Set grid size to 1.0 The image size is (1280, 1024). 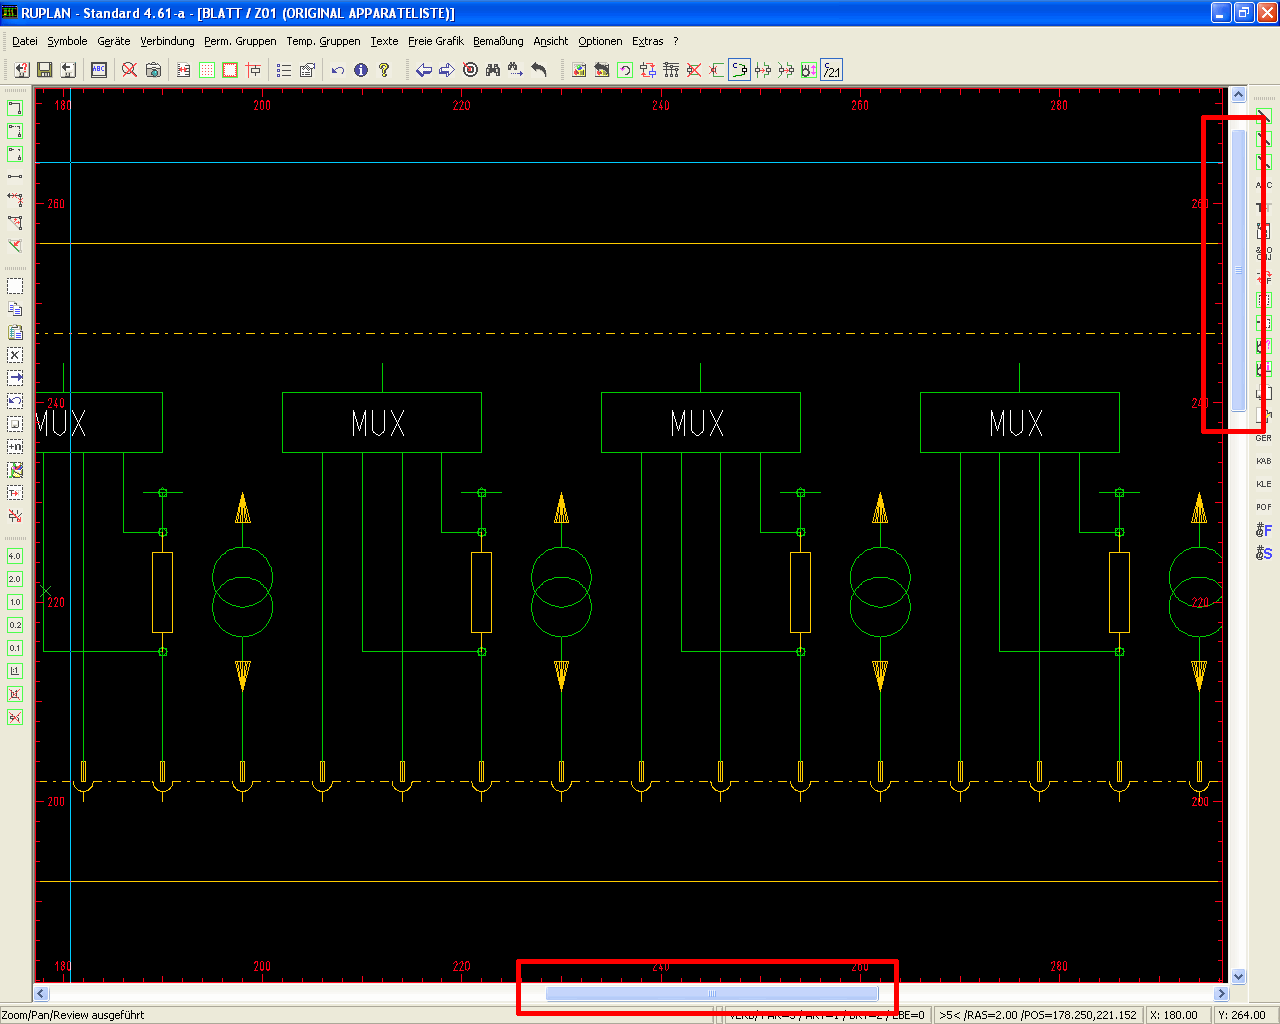[x=15, y=602]
